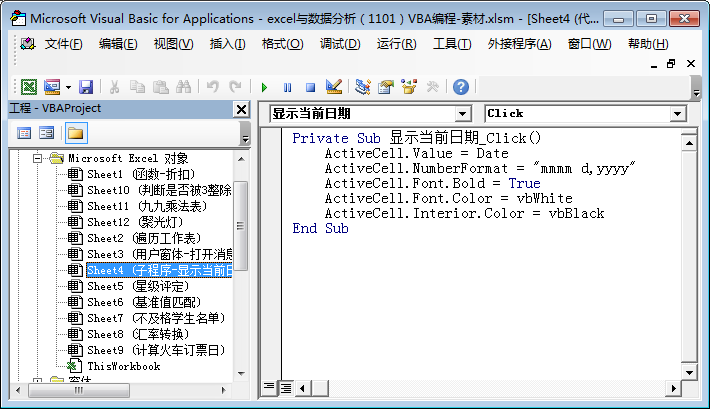Open the procedure dropdown showing Click
This screenshot has height=409, width=710.
[677, 114]
